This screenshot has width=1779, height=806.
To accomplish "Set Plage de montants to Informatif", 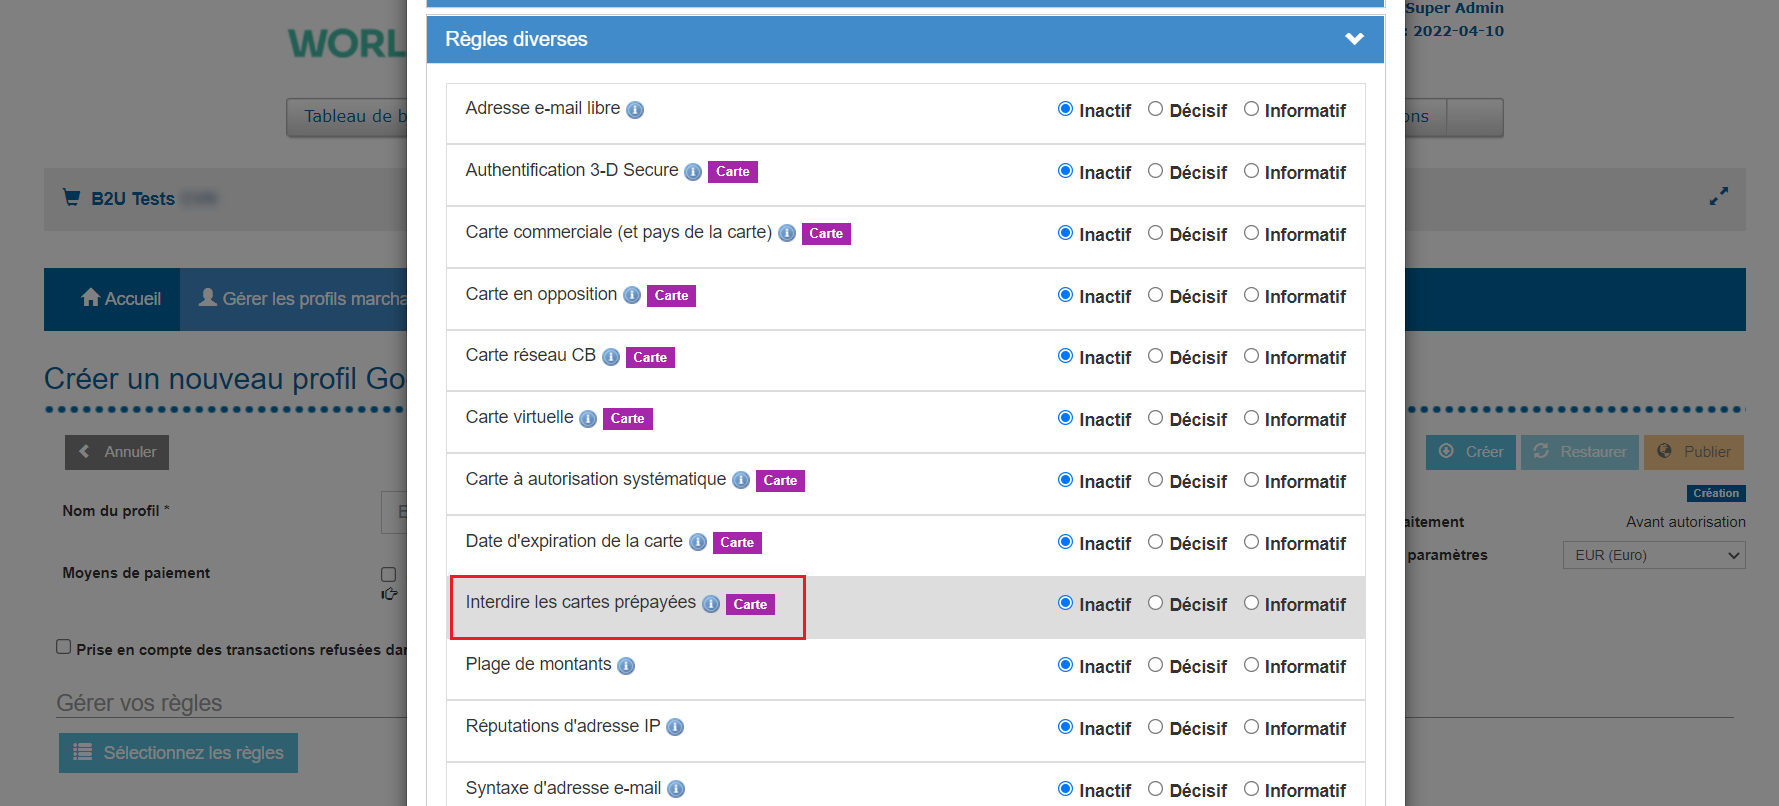I will [1251, 665].
